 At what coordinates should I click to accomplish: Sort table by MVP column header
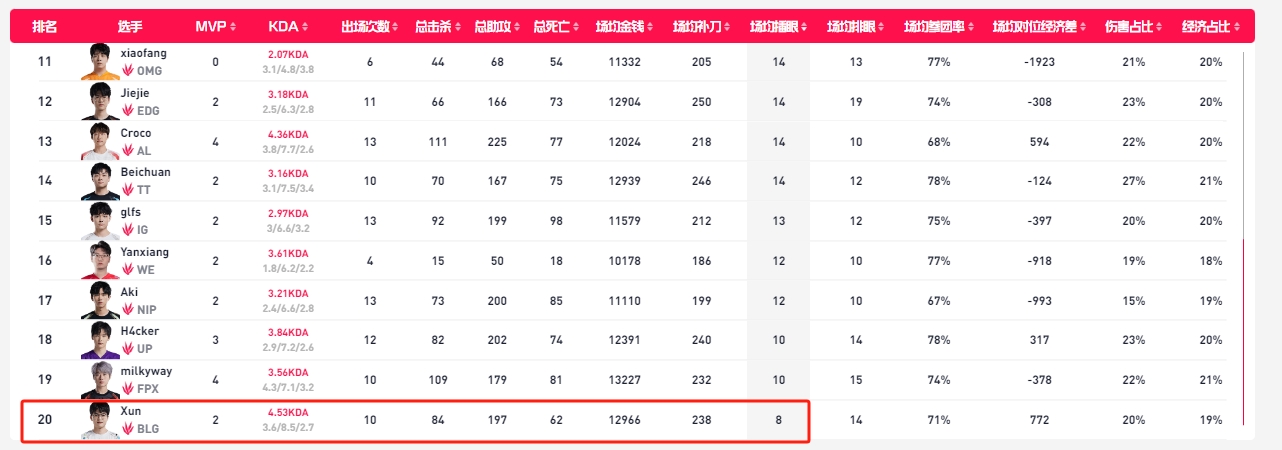click(215, 26)
